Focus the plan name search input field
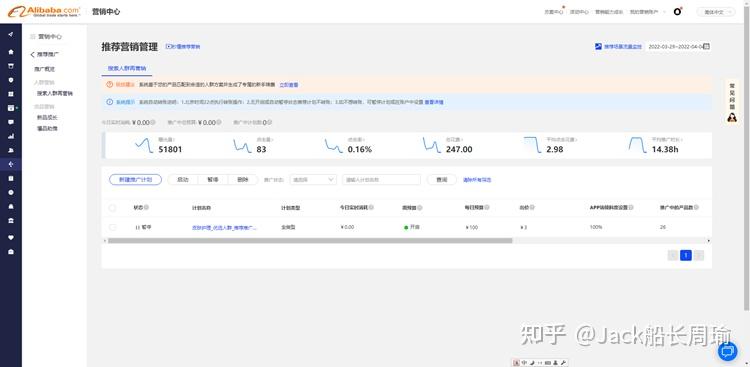Image resolution: width=750 pixels, height=367 pixels. (381, 179)
